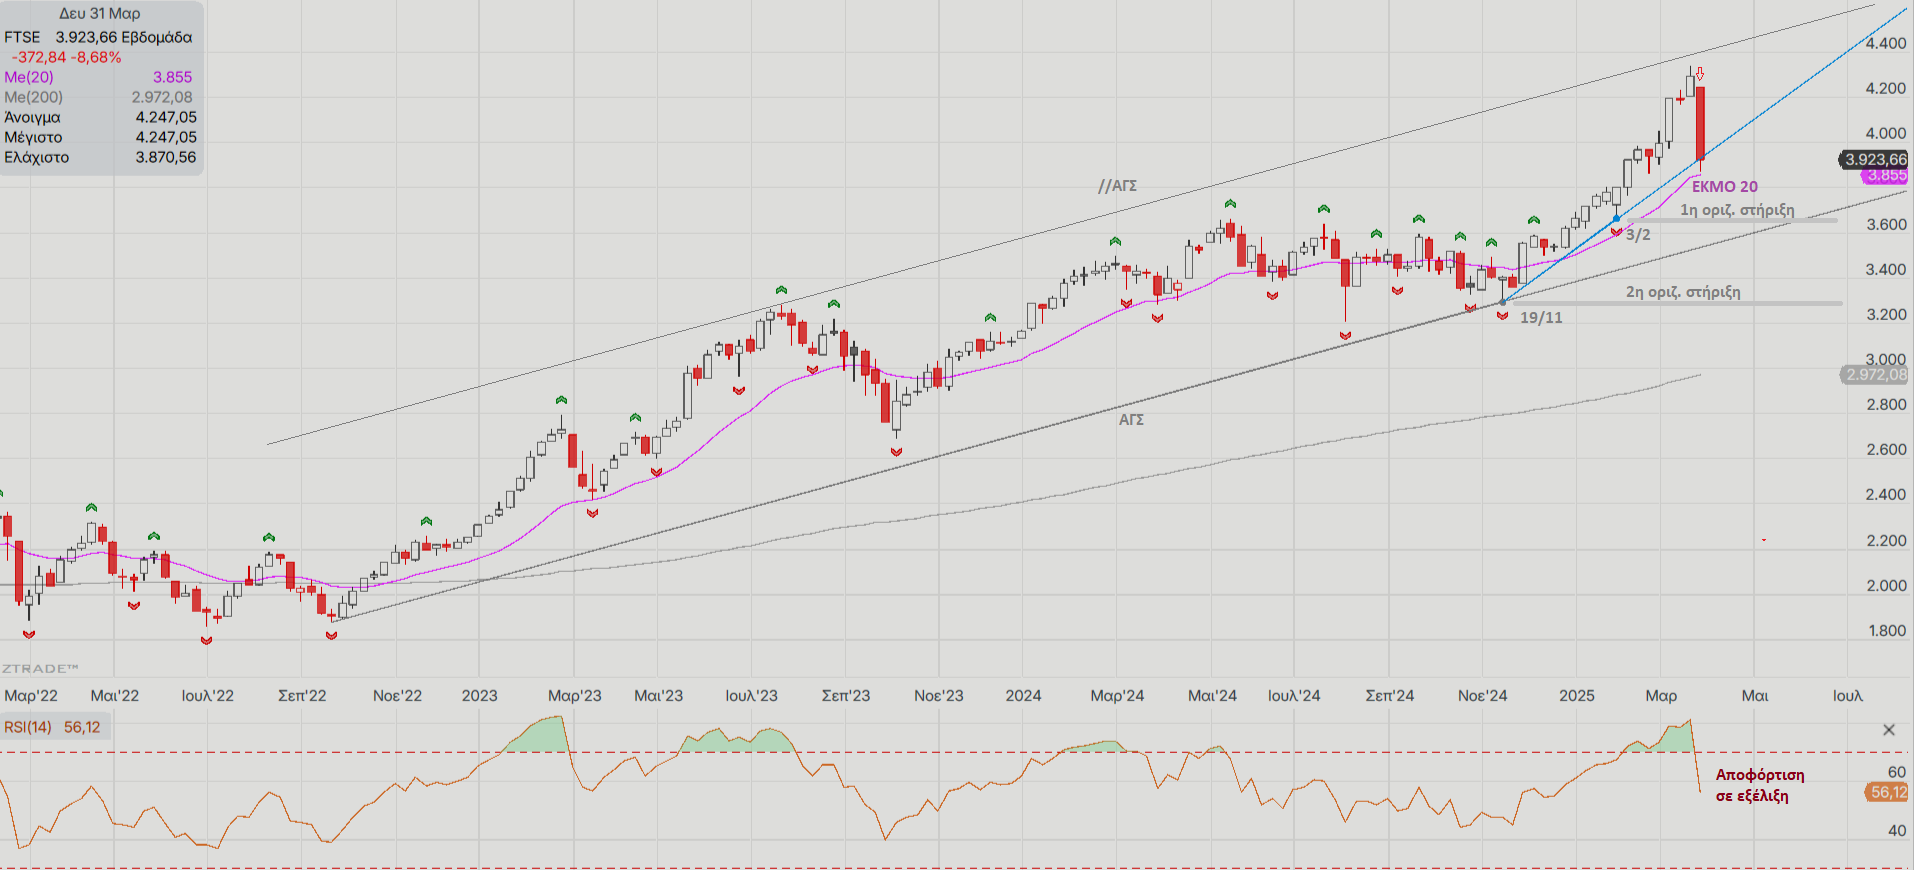The height and width of the screenshot is (870, 1914).
Task: Select the gray anchor point near 19/11
Action: pyautogui.click(x=1502, y=302)
